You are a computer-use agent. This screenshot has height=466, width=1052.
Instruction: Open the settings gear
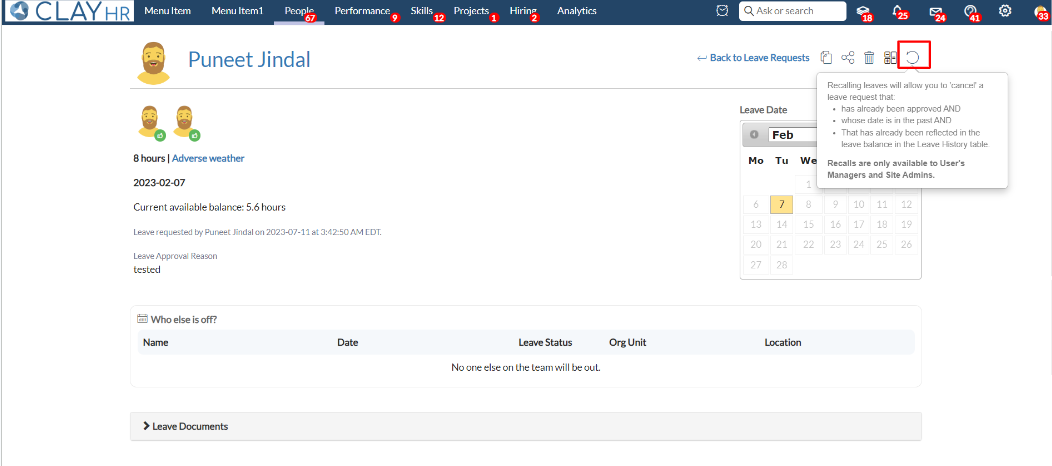(x=1005, y=11)
